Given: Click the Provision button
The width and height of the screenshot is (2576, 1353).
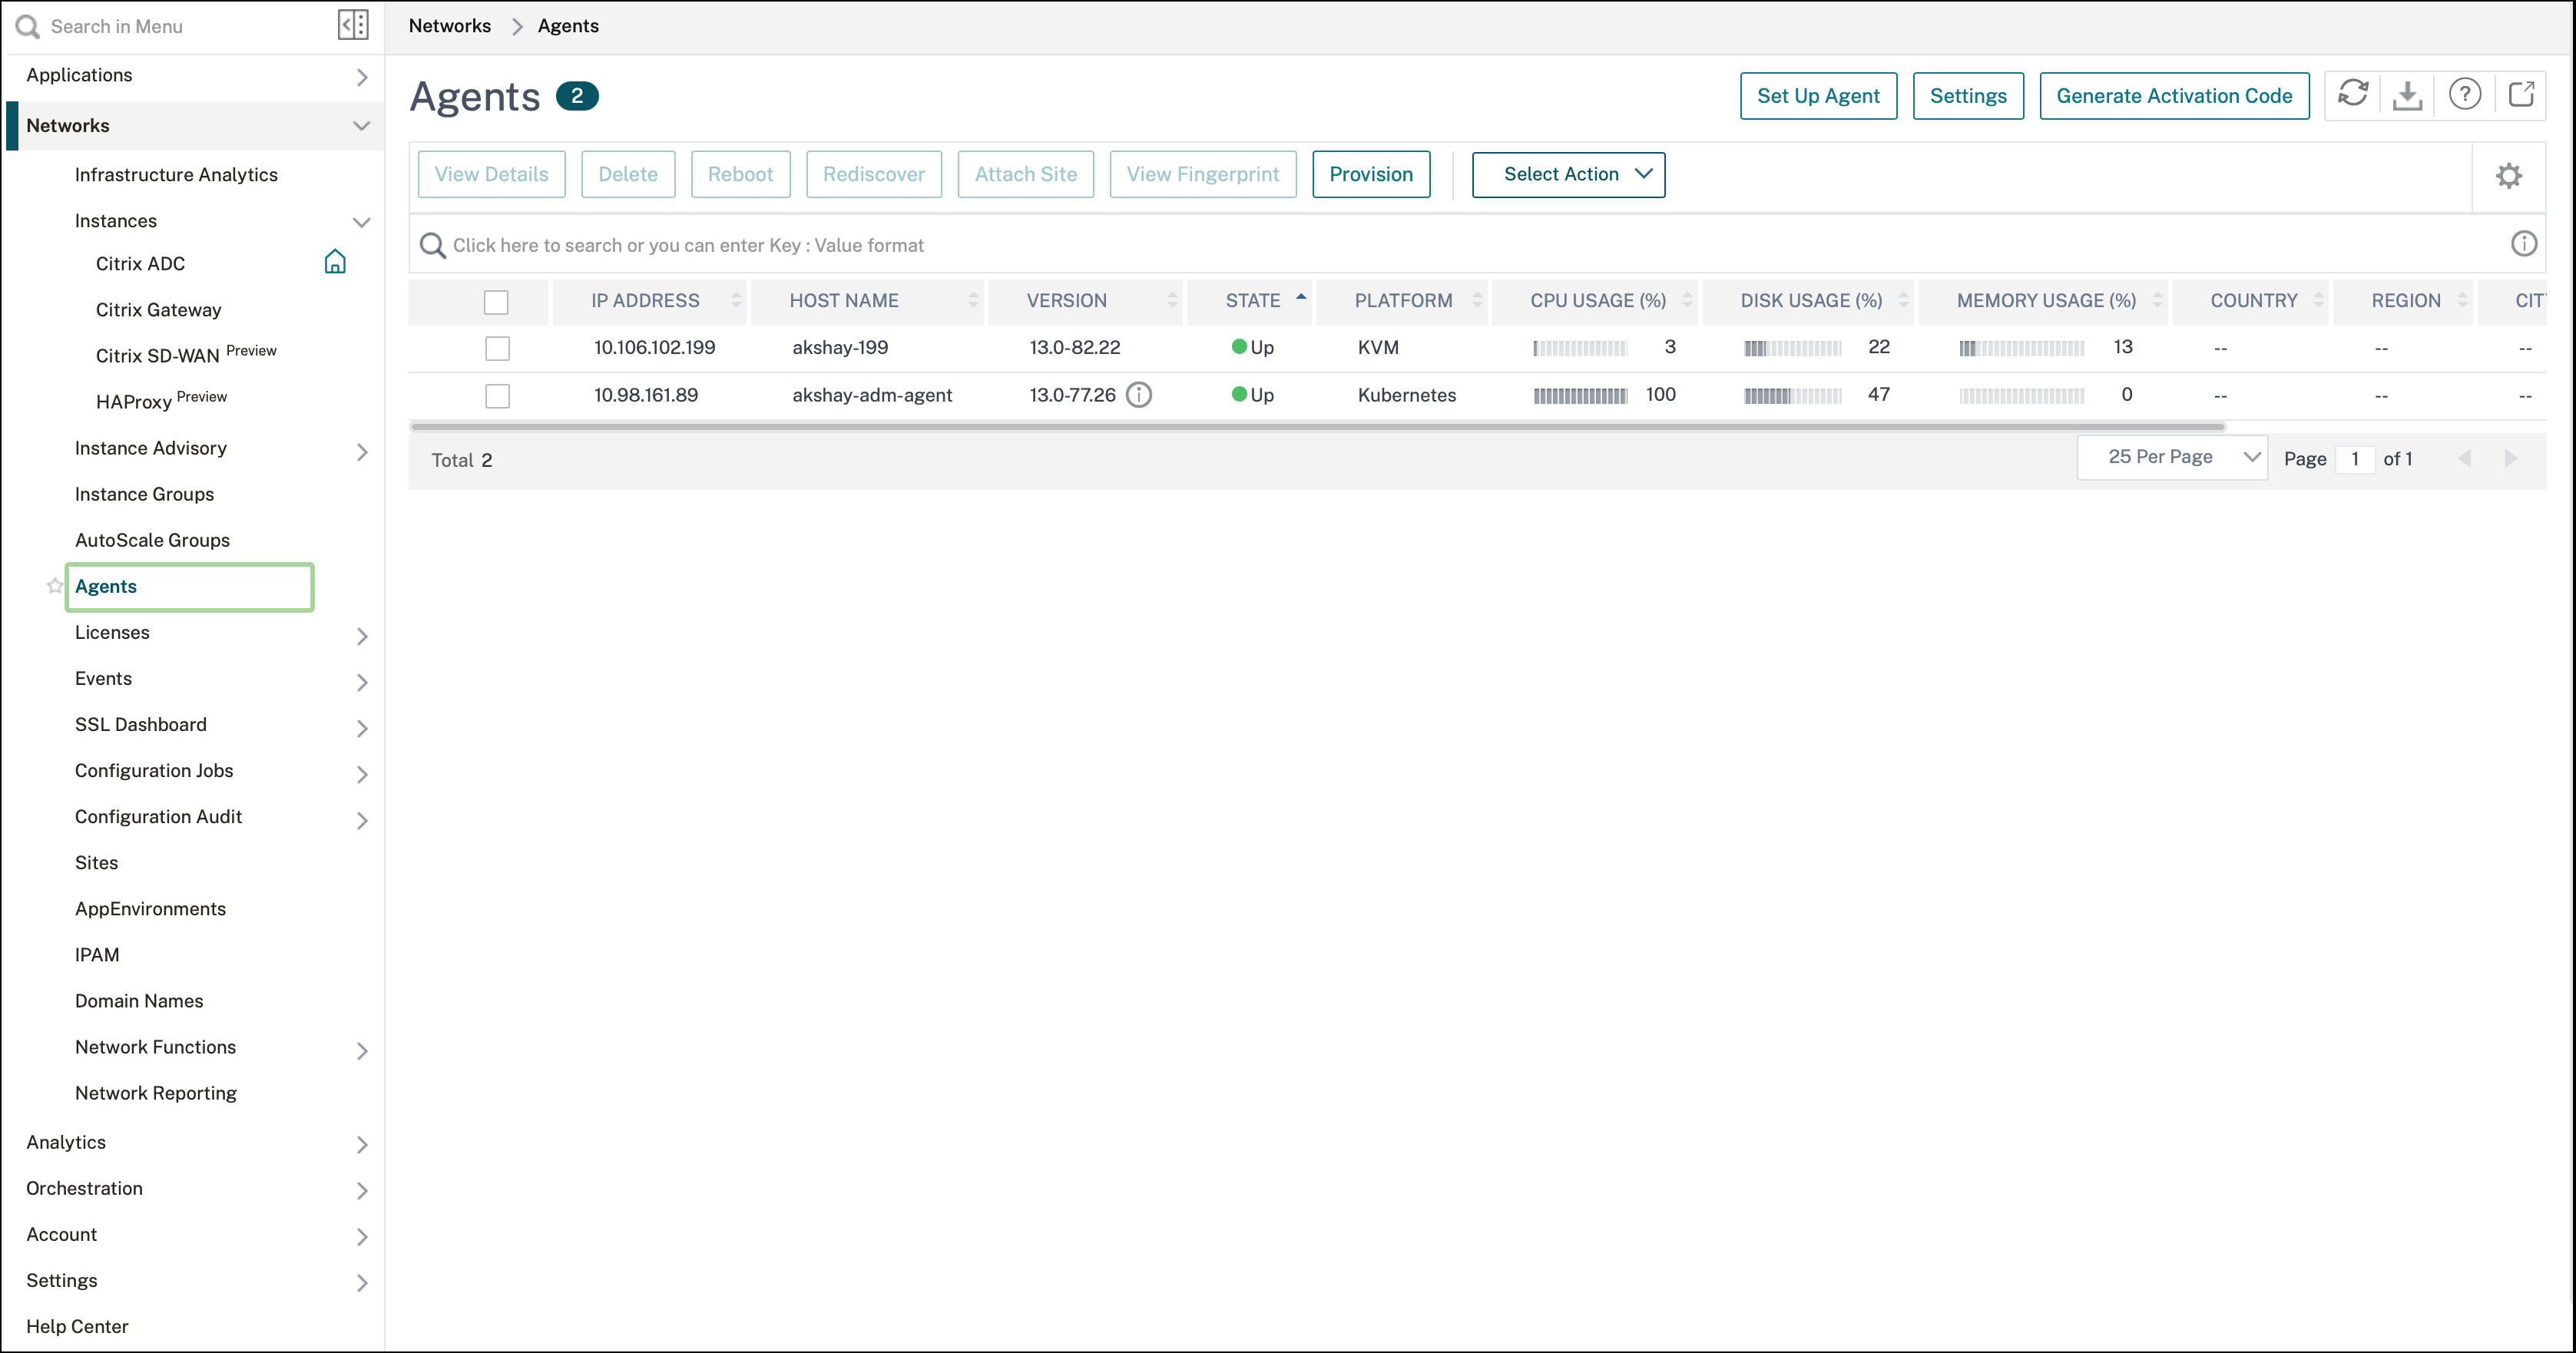Looking at the screenshot, I should (x=1371, y=174).
